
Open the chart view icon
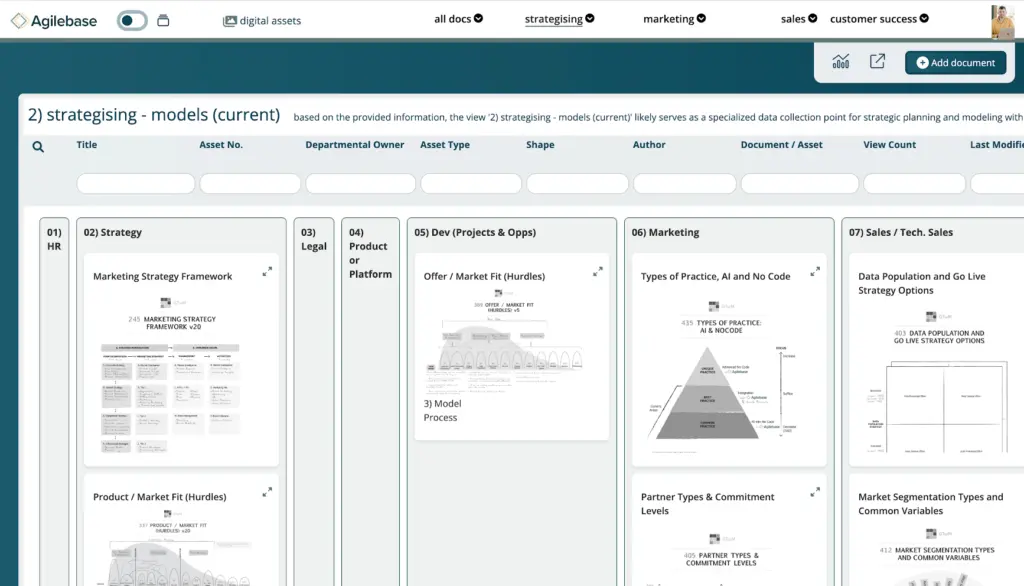point(841,62)
